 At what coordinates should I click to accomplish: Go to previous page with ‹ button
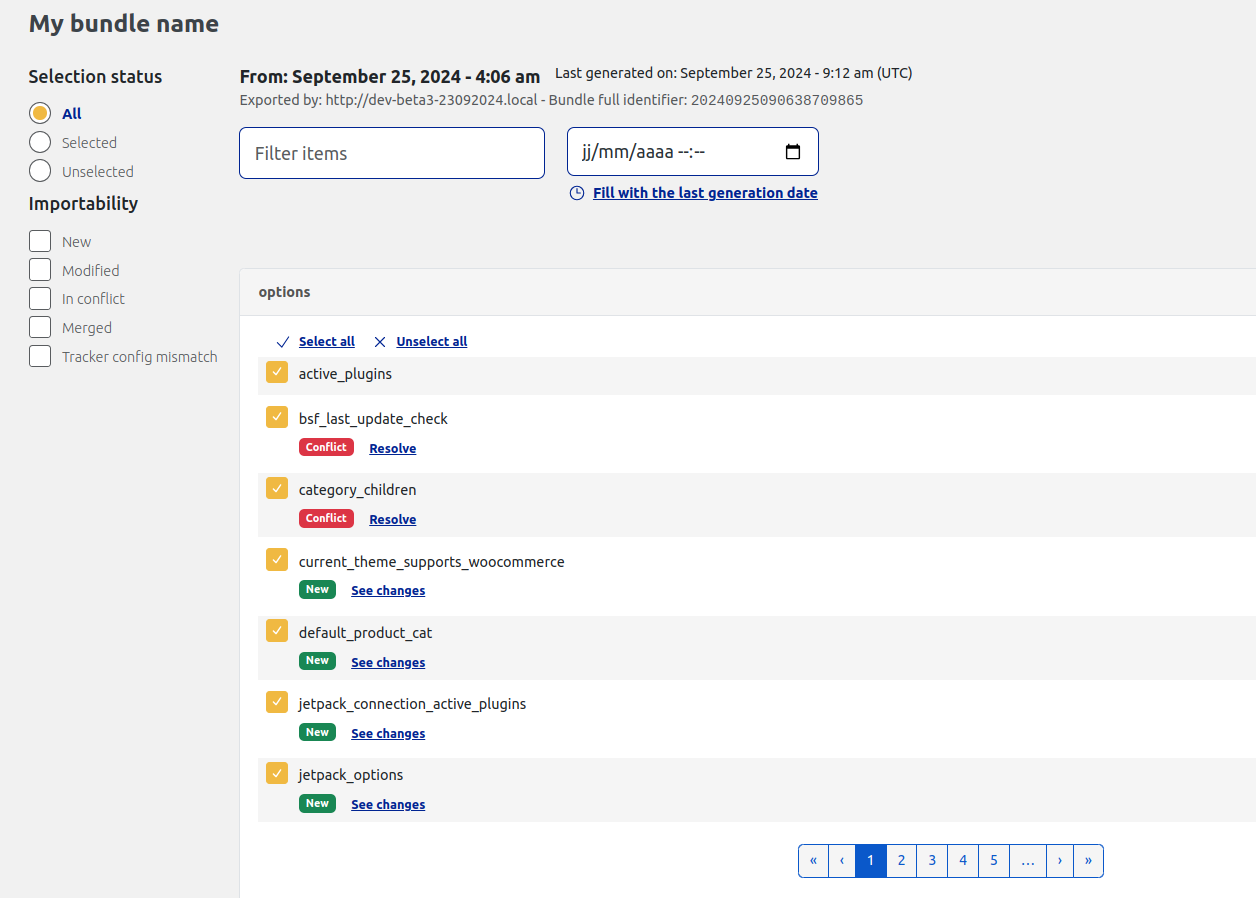pos(842,861)
